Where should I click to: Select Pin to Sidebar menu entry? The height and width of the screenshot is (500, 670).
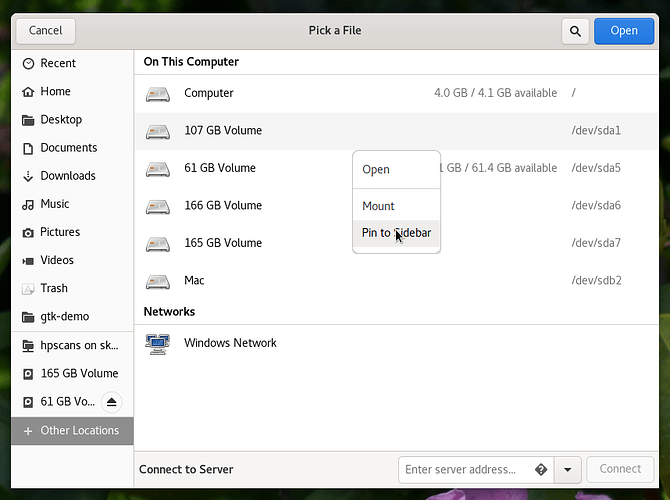397,233
